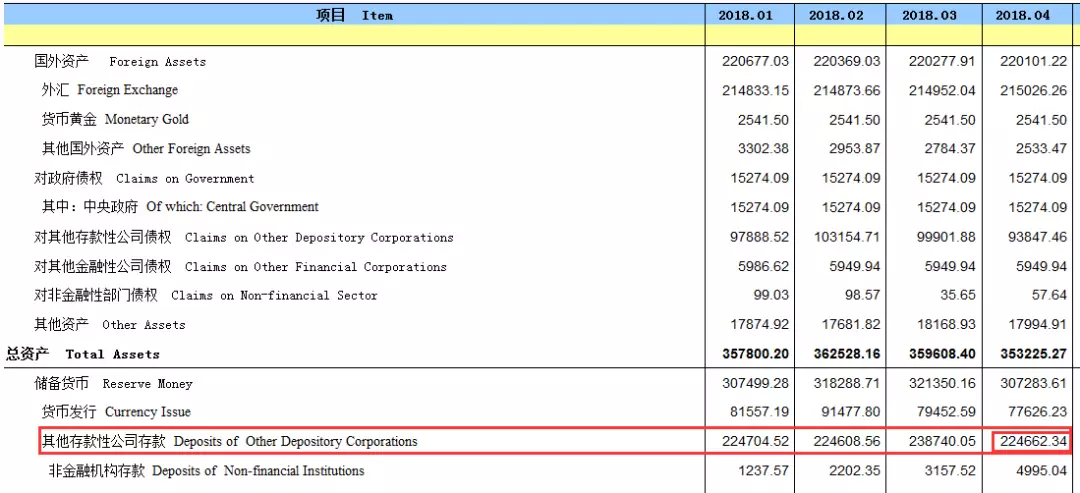The width and height of the screenshot is (1080, 493).
Task: Click the Monetary Gold row label
Action: click(115, 119)
